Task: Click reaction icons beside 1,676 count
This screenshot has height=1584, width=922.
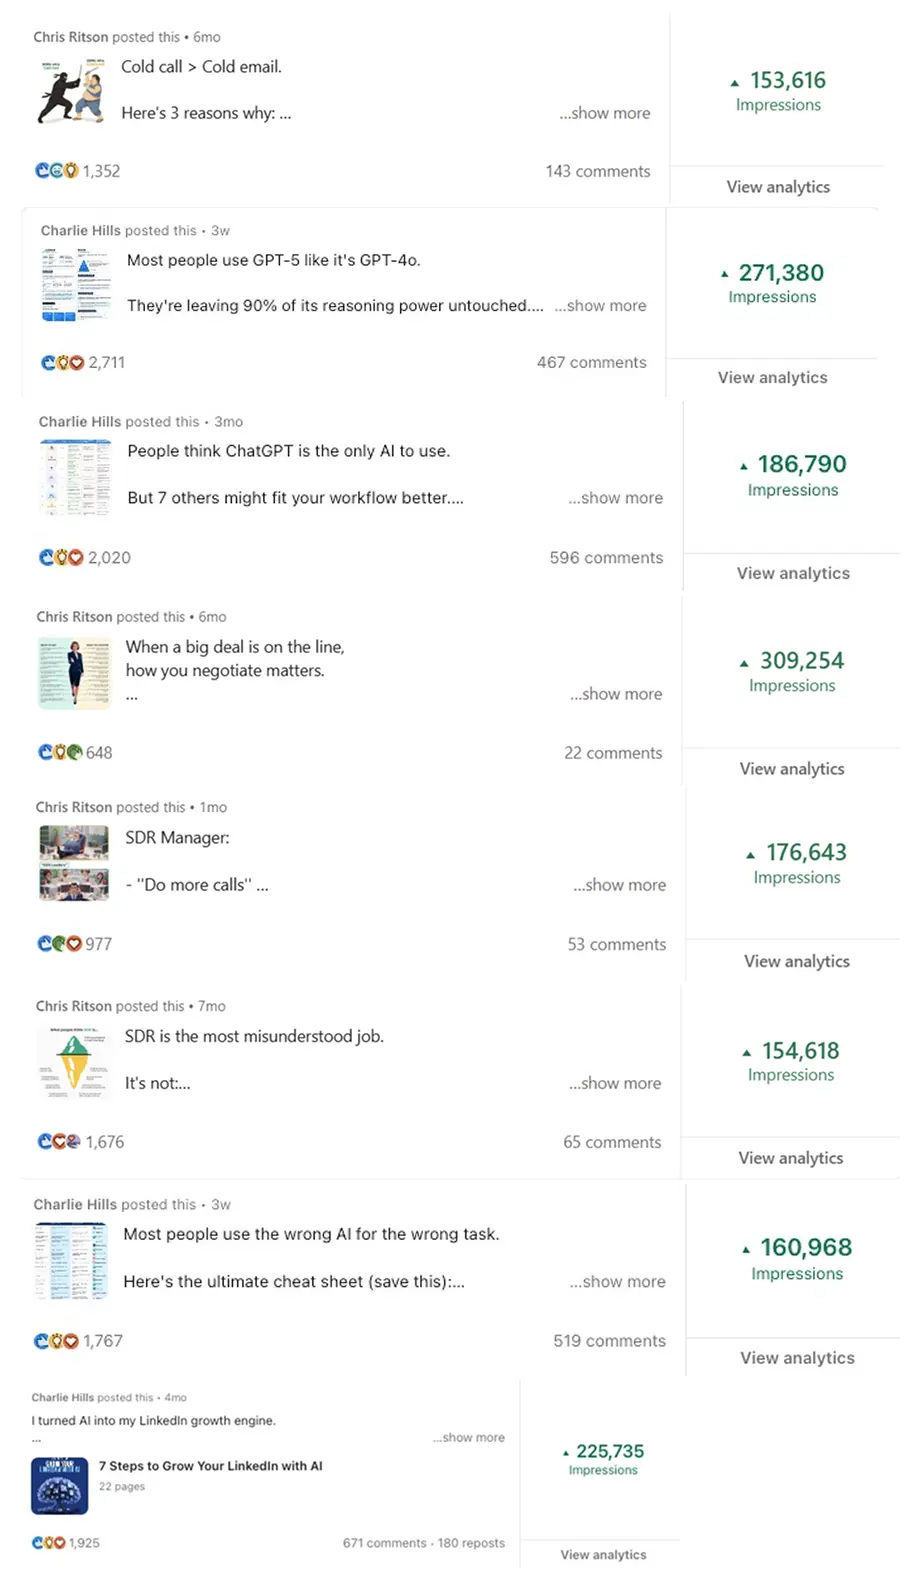Action: pyautogui.click(x=59, y=1141)
